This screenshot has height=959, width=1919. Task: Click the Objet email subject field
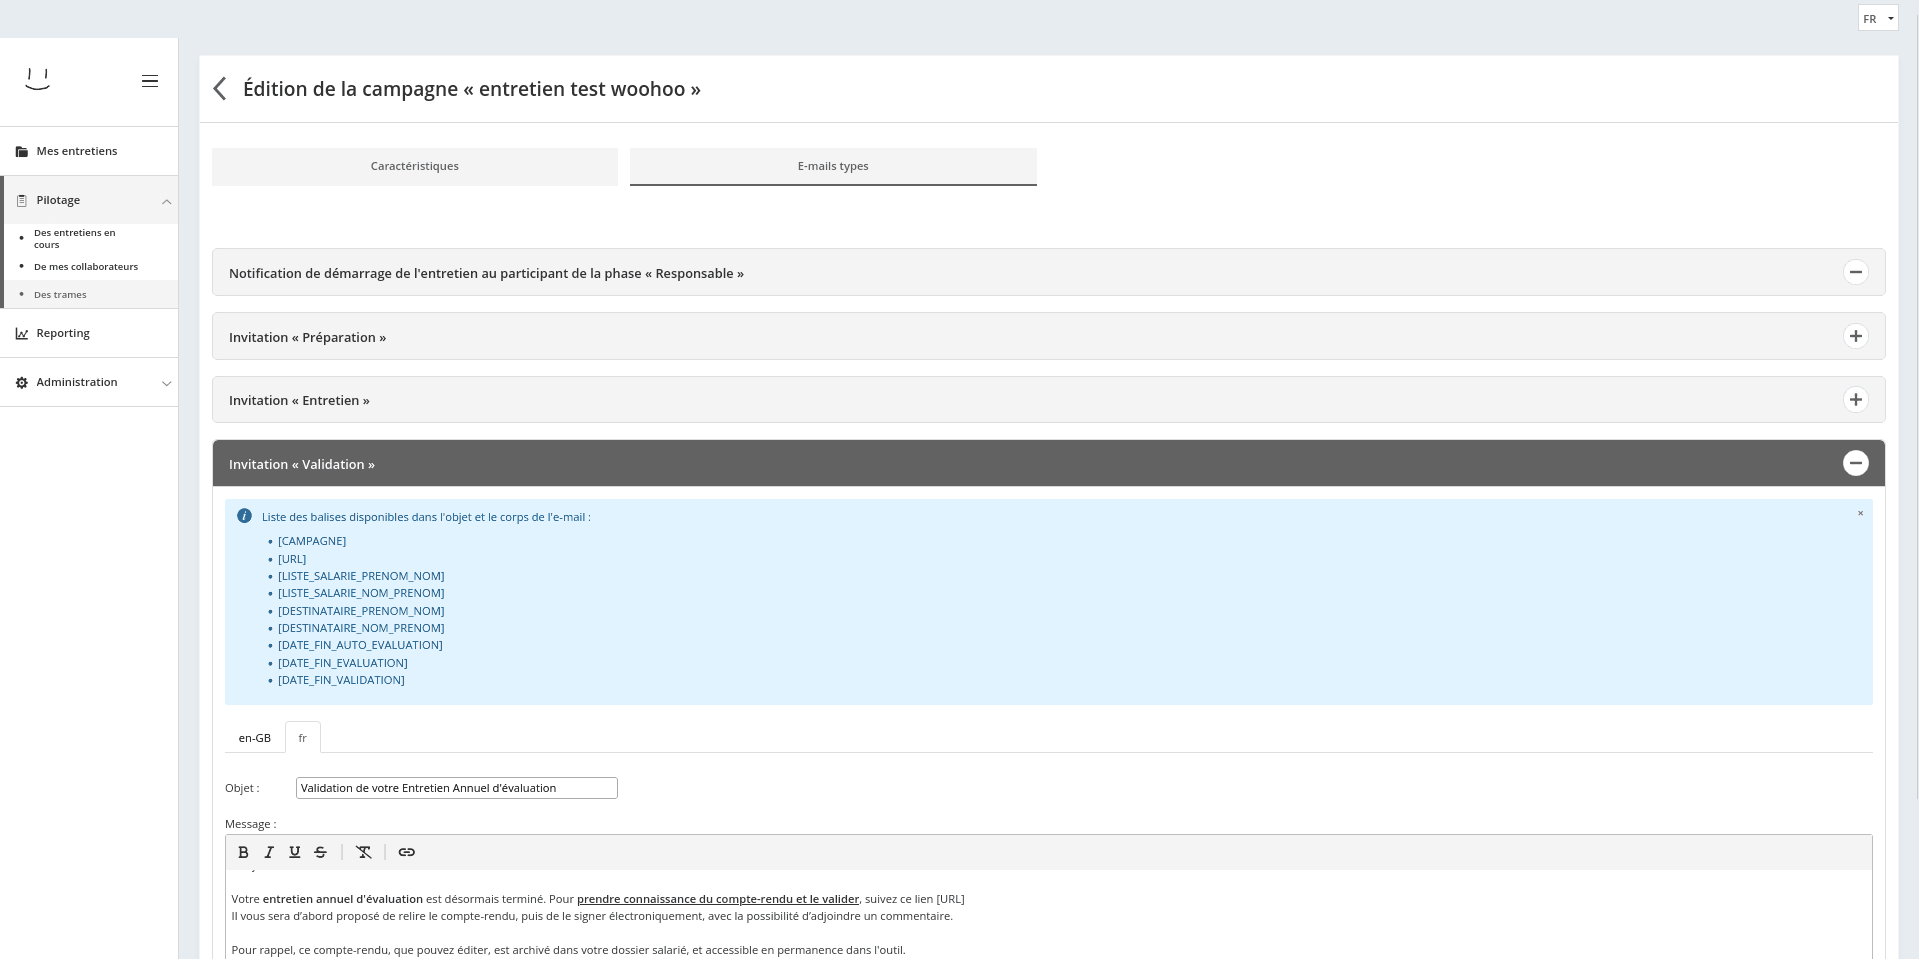tap(456, 788)
